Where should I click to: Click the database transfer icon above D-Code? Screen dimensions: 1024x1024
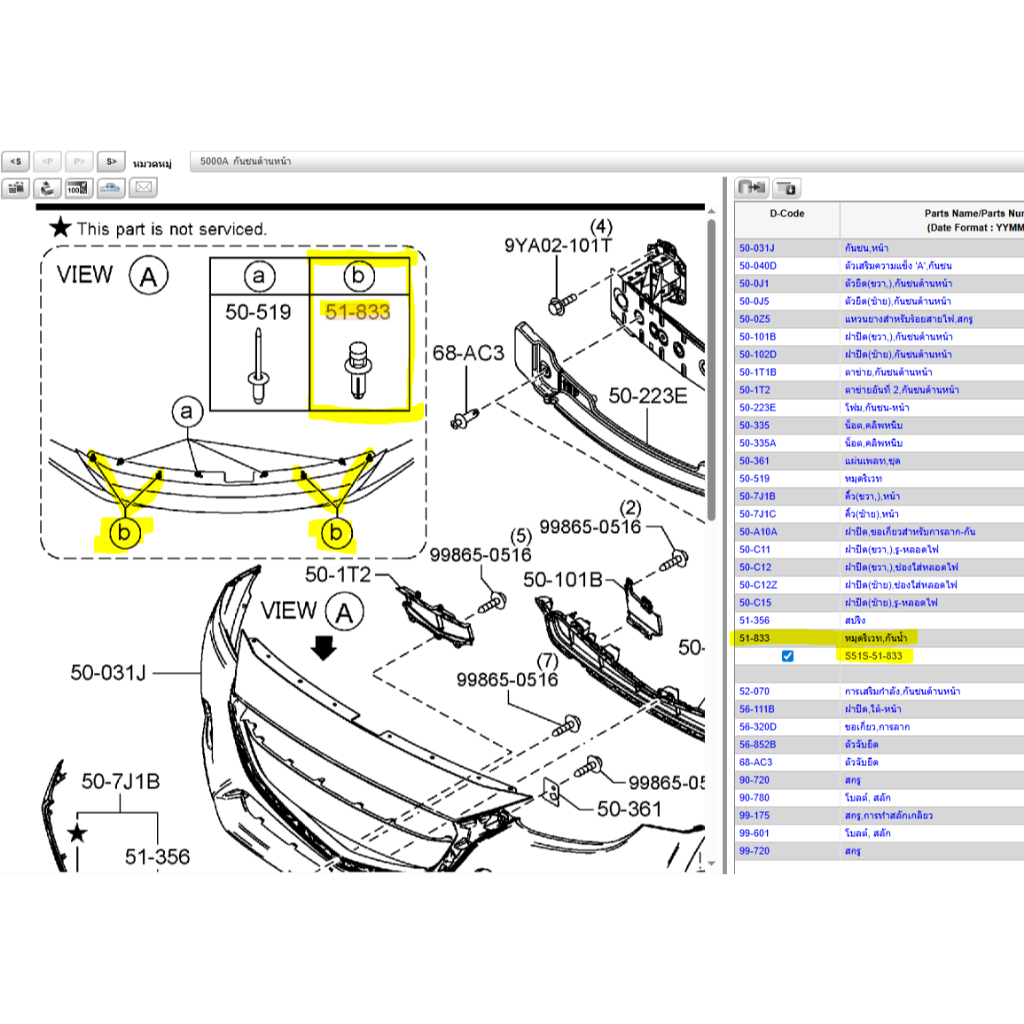(751, 187)
